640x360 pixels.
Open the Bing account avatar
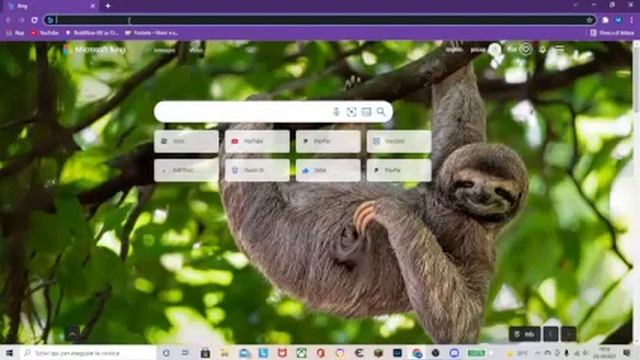(x=495, y=49)
